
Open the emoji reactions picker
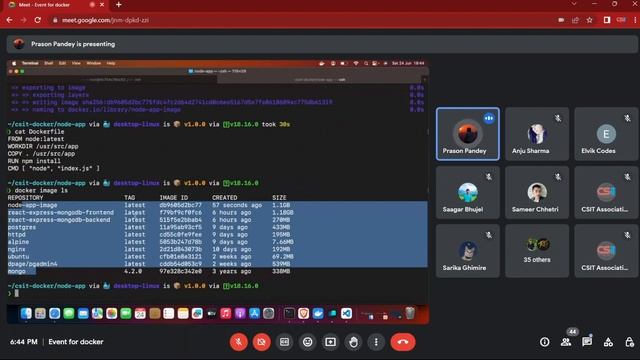(308, 342)
